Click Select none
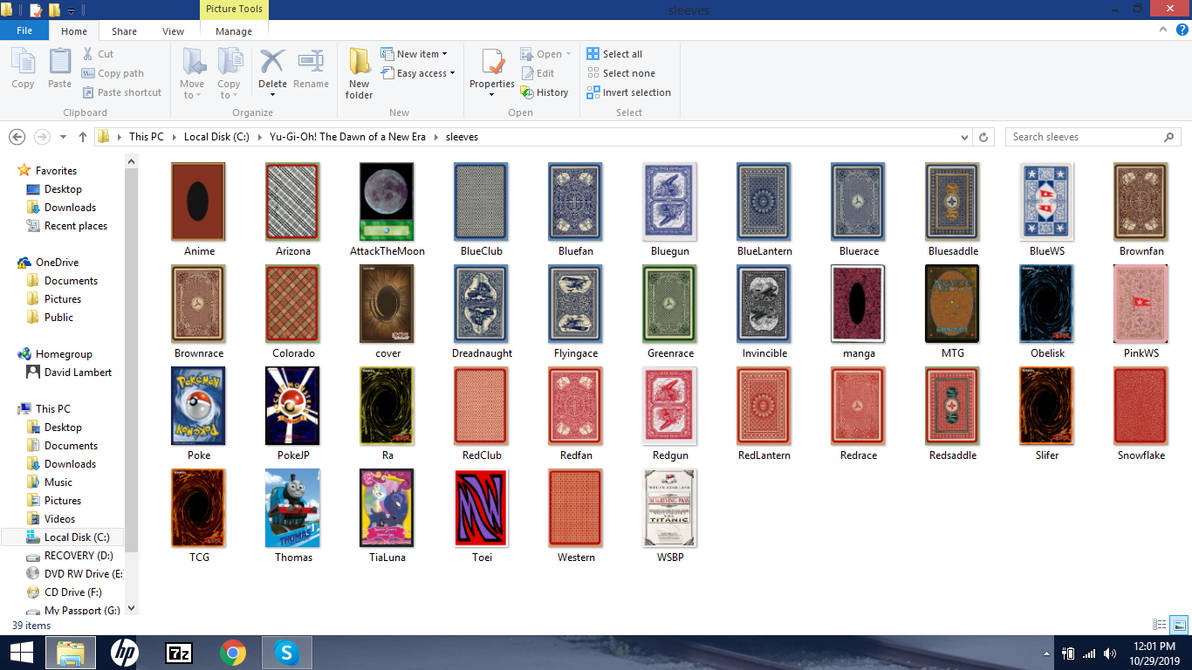This screenshot has height=670, width=1192. click(x=621, y=73)
